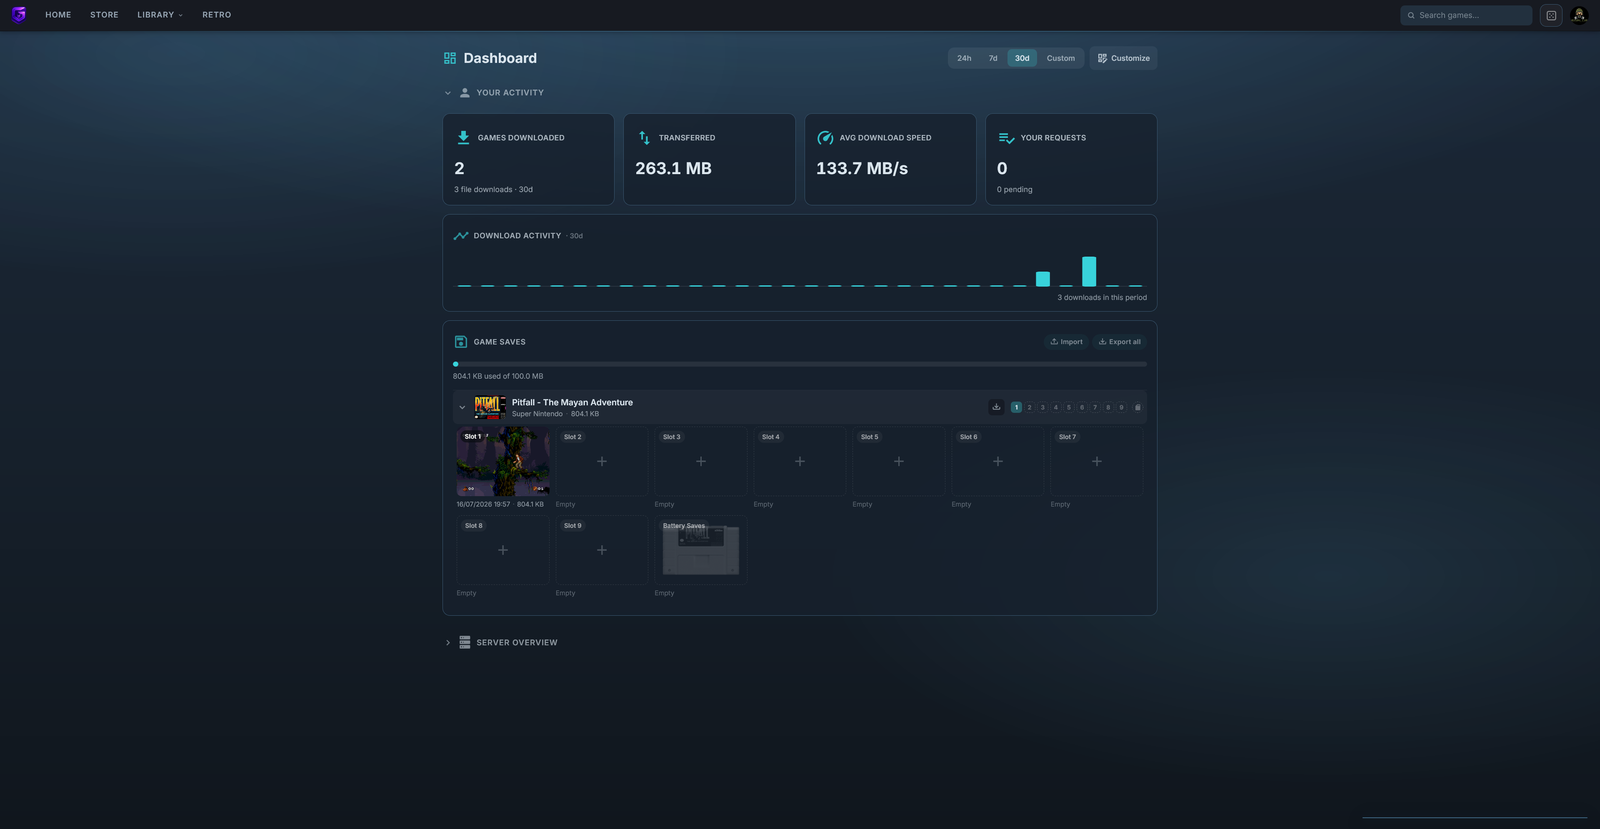Open the random game dice icon

(x=1551, y=15)
